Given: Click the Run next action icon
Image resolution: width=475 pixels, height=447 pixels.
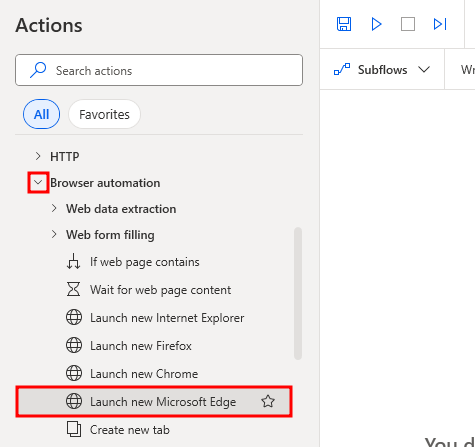Looking at the screenshot, I should click(440, 24).
